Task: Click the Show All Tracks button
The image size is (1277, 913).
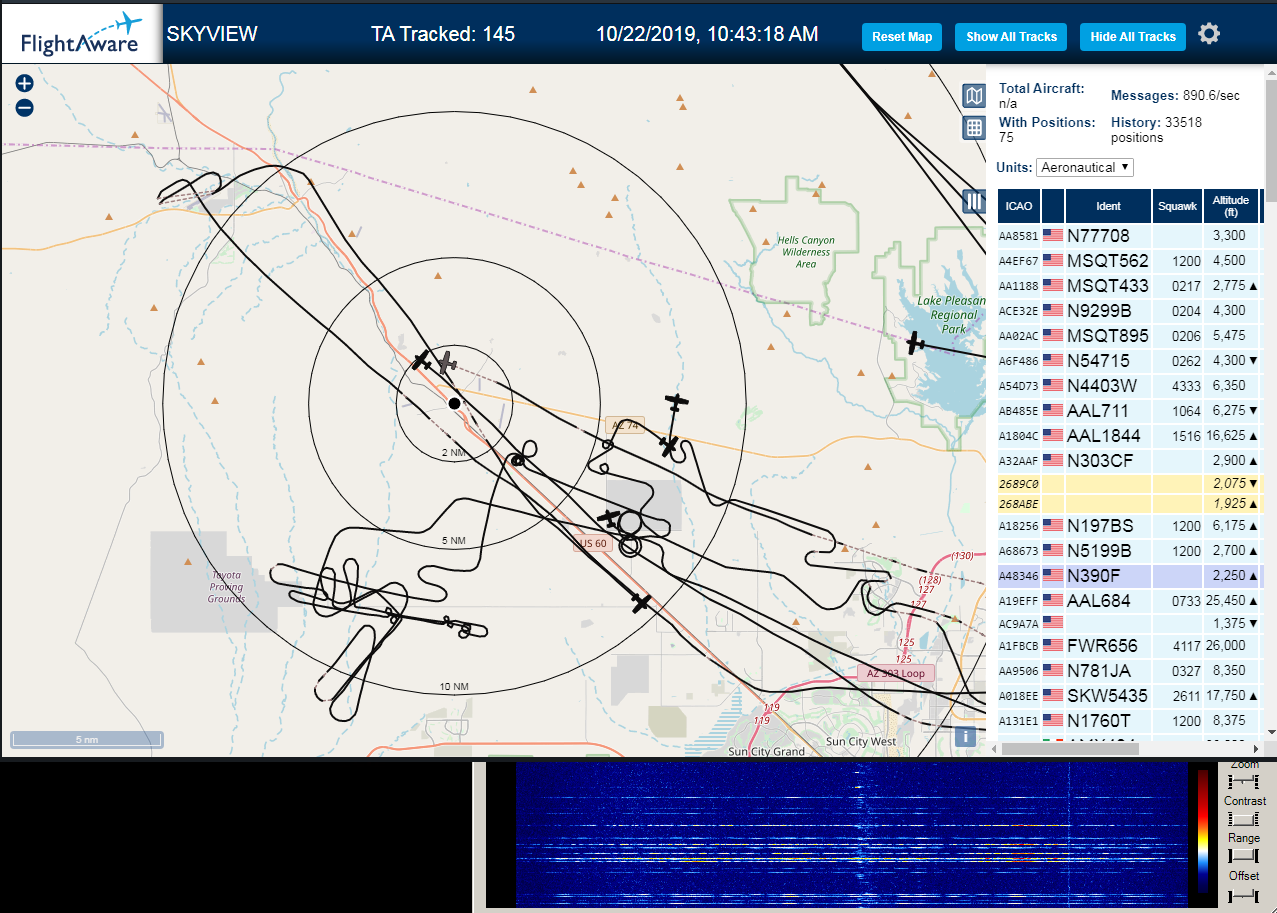Action: (1011, 37)
